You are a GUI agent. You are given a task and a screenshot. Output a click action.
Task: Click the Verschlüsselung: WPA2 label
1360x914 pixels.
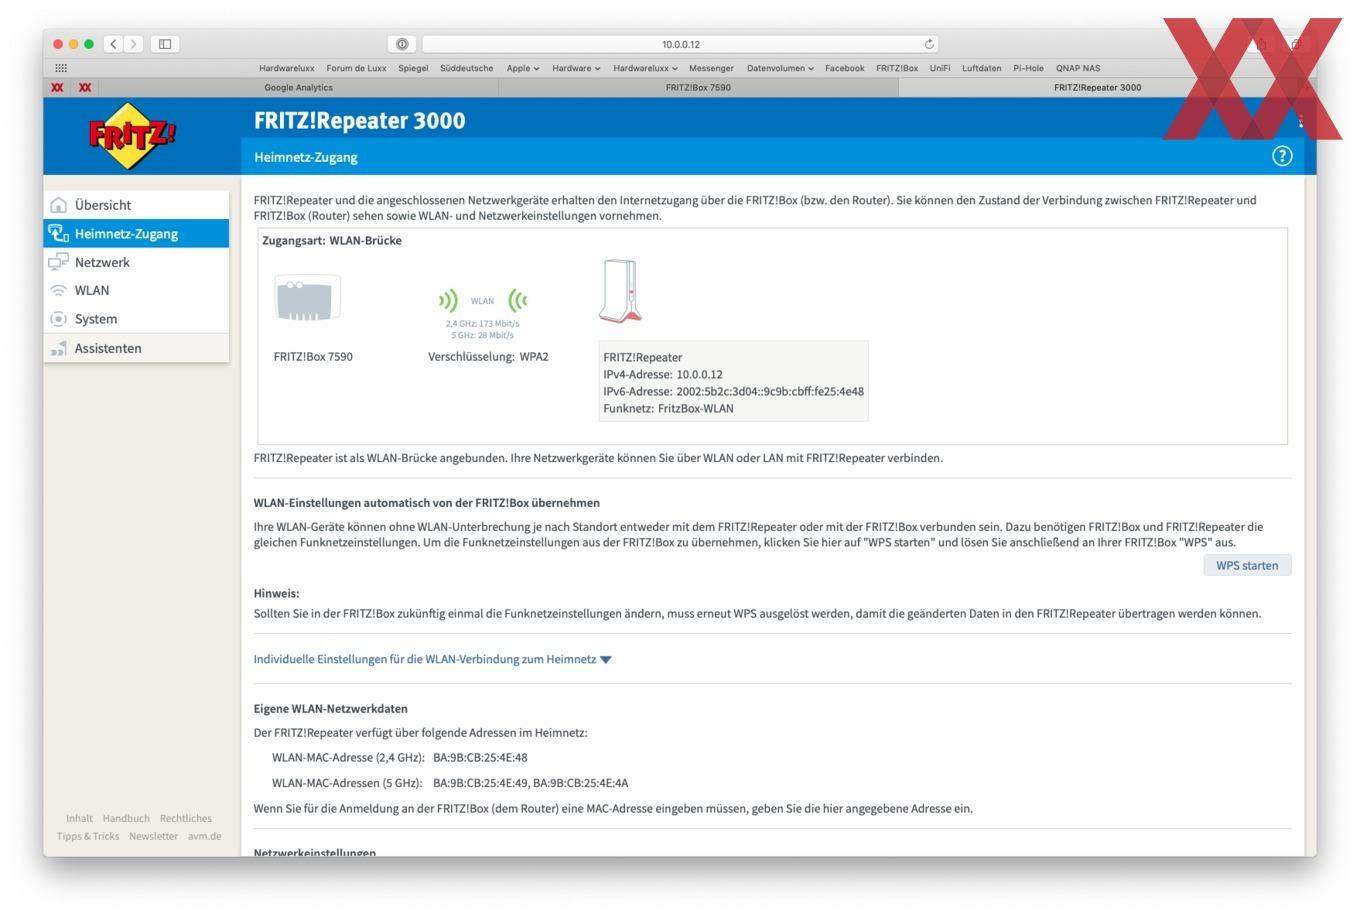[x=488, y=356]
